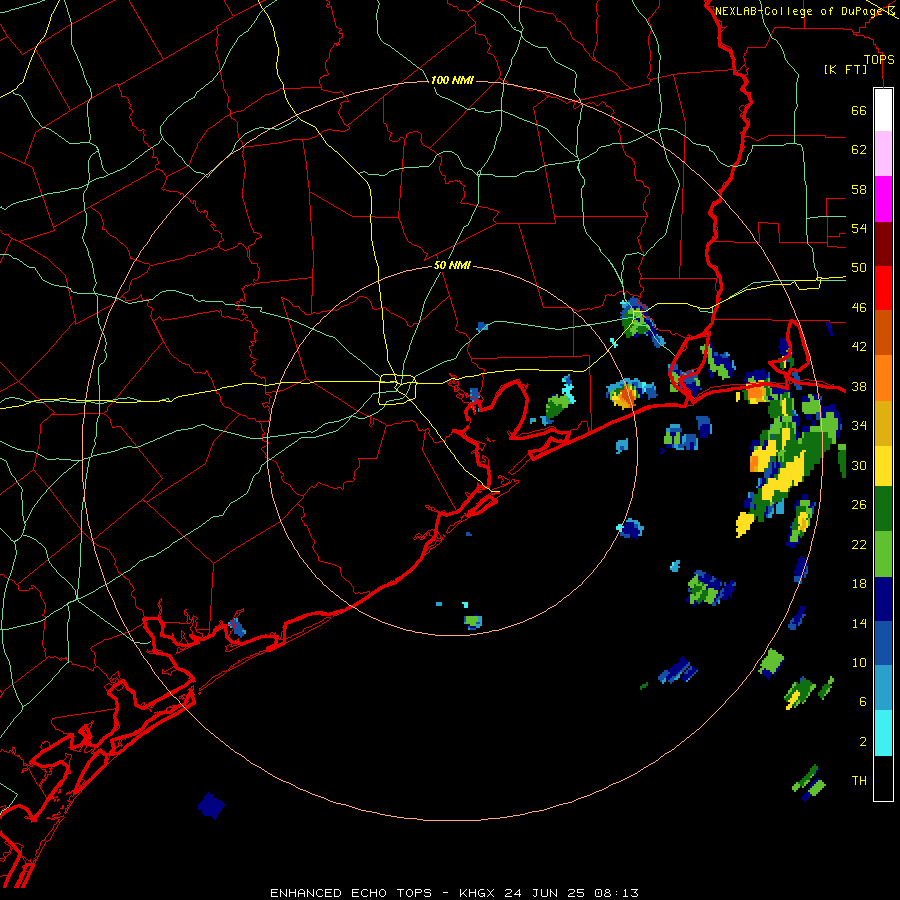Click the 34 legend value
The height and width of the screenshot is (900, 900).
click(859, 426)
